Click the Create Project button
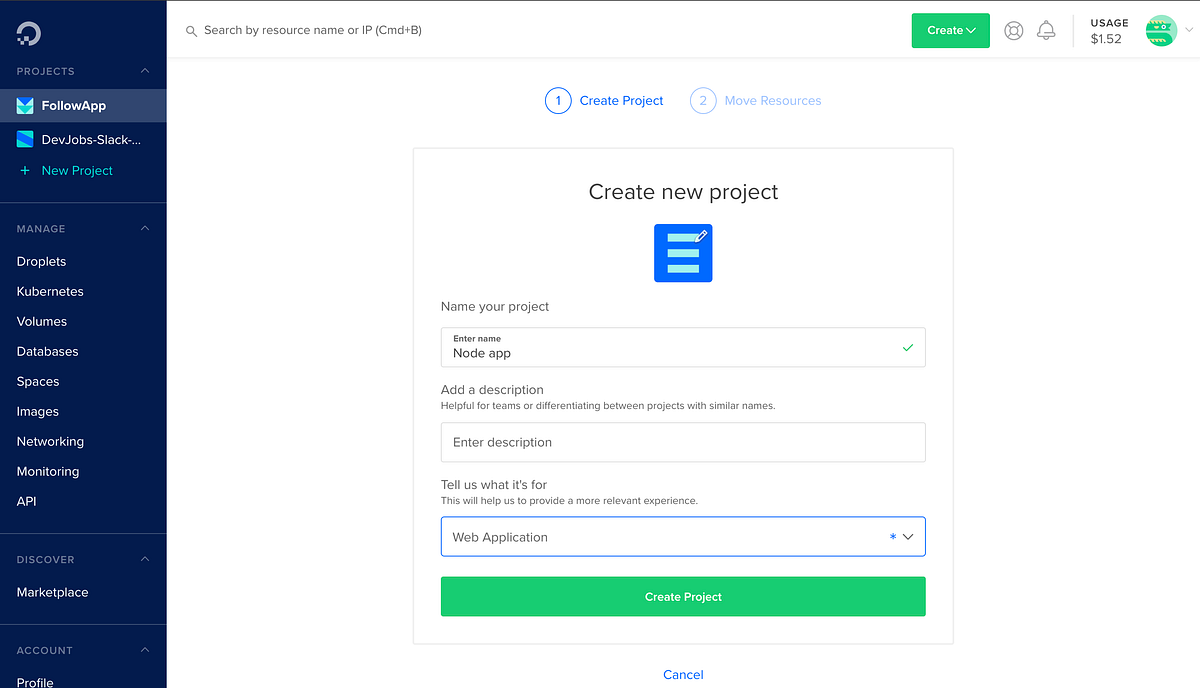Screen dimensions: 1200x688 click(x=683, y=596)
